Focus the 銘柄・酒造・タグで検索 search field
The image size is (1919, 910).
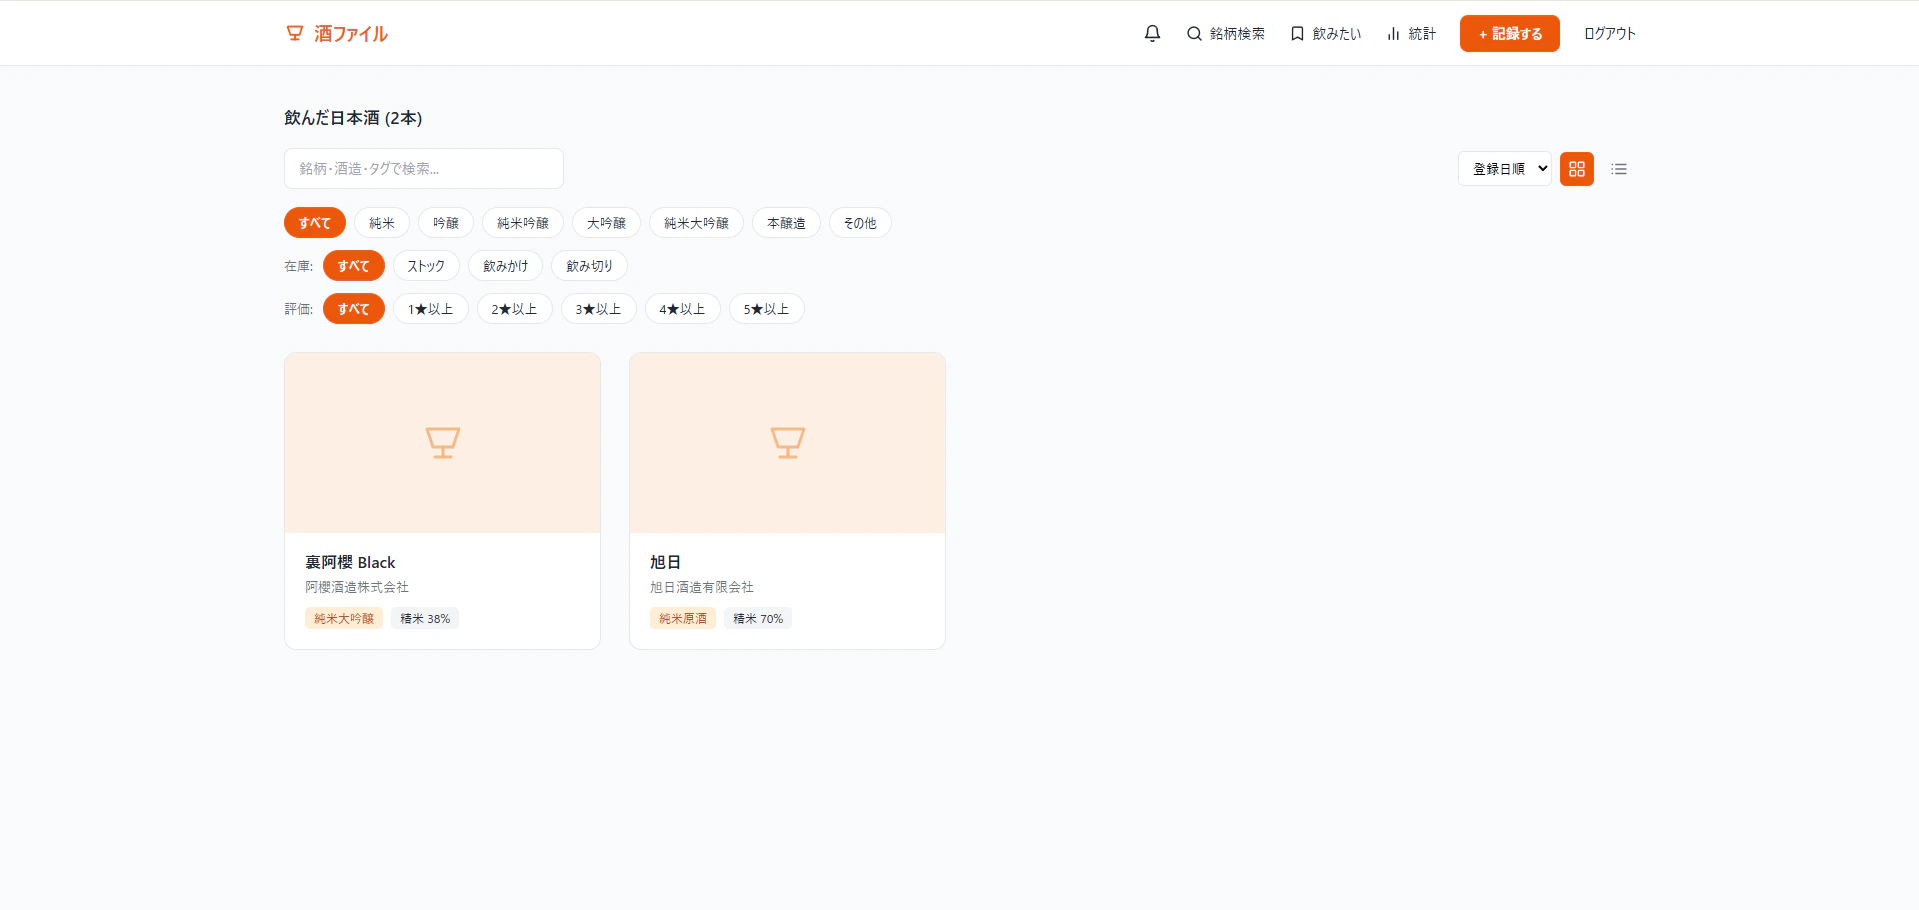coord(424,168)
